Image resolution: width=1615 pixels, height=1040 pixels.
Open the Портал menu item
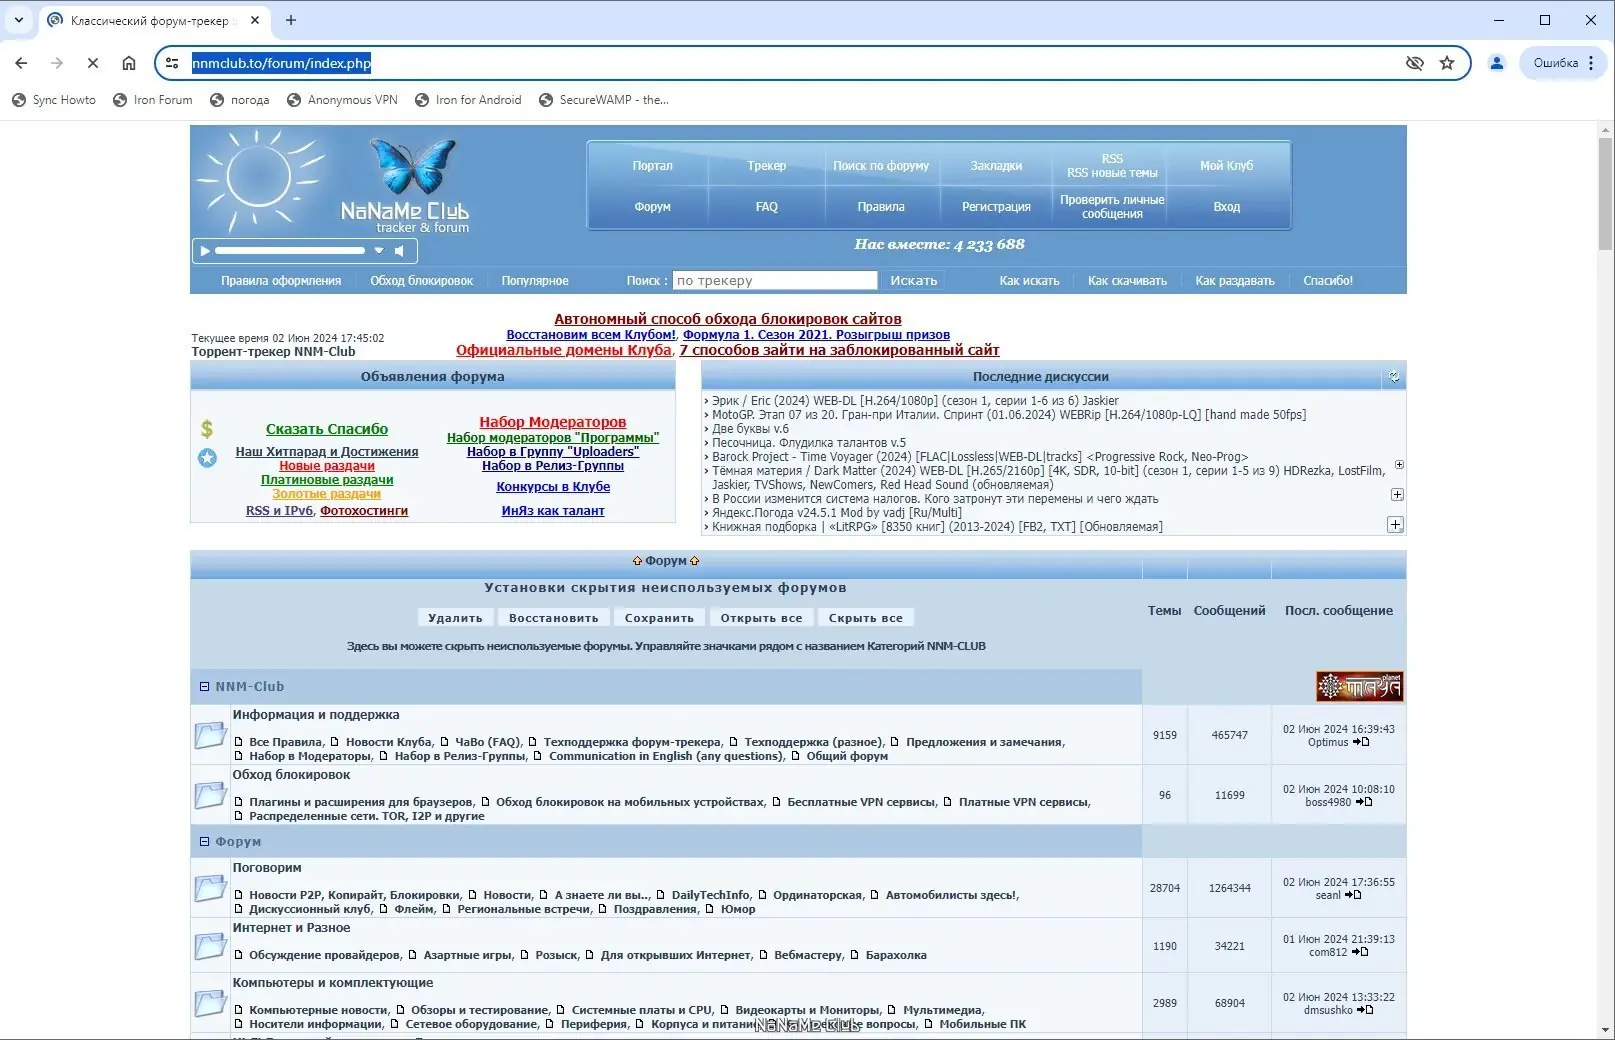(x=652, y=166)
